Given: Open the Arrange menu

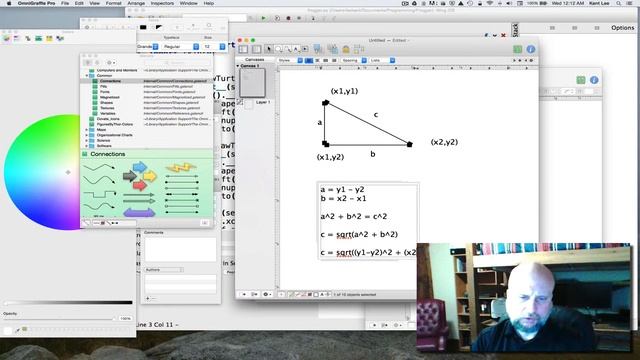Looking at the screenshot, I should click(136, 3).
